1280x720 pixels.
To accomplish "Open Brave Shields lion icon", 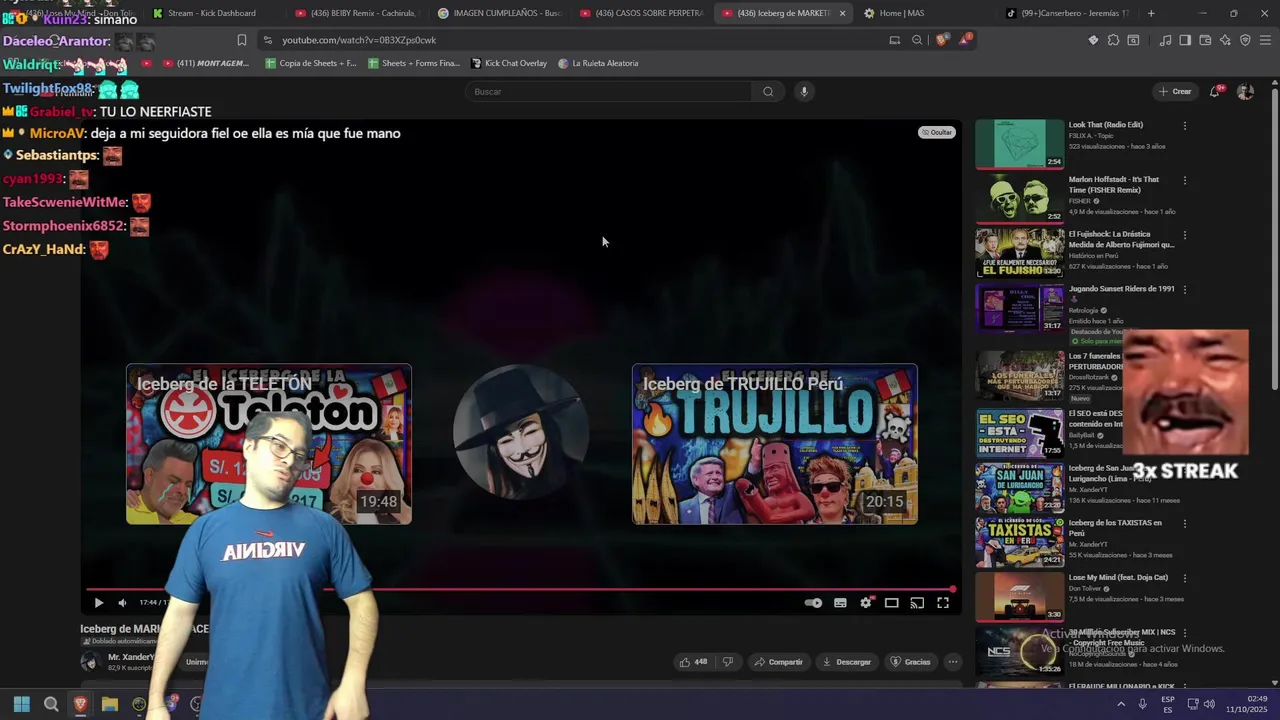I will click(942, 40).
